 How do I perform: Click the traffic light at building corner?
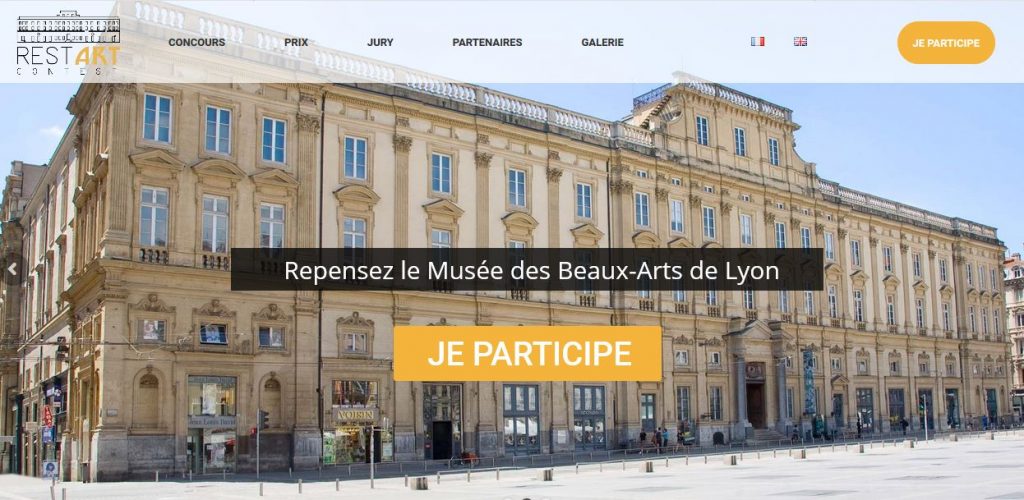pos(261,420)
